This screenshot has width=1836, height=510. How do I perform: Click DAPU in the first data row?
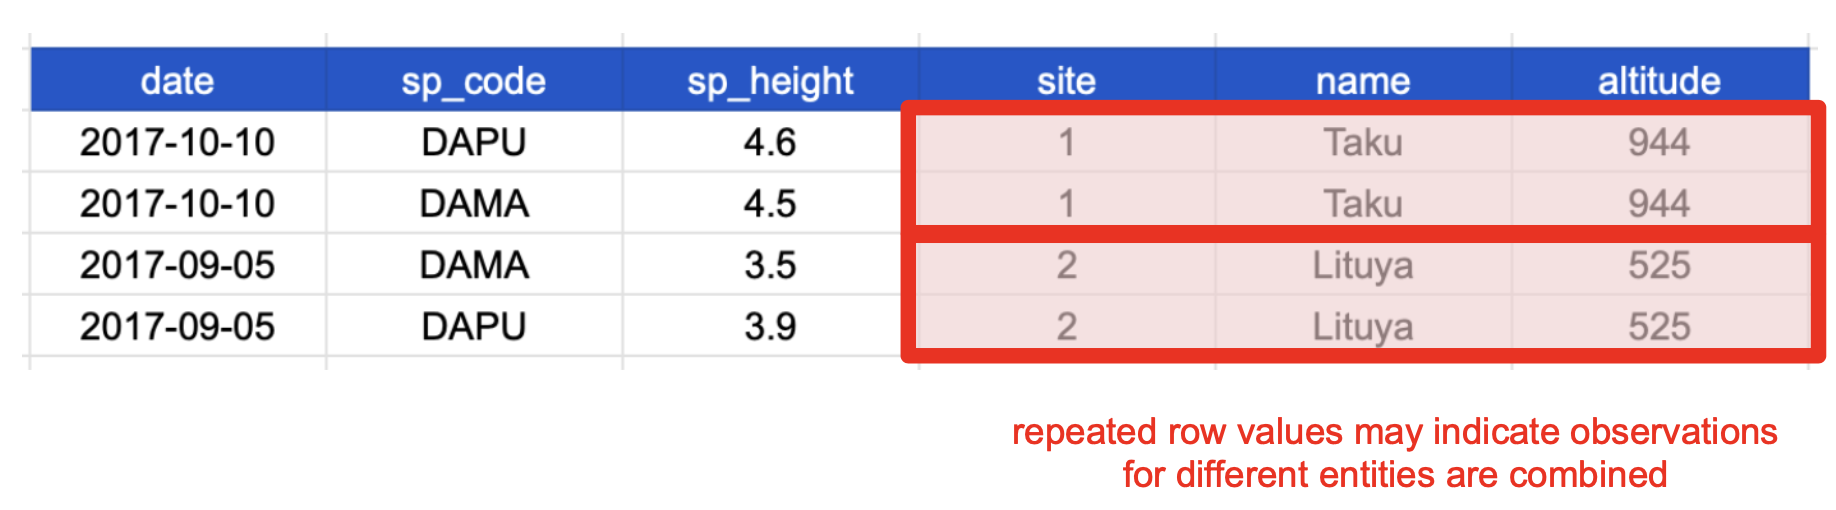pyautogui.click(x=473, y=143)
